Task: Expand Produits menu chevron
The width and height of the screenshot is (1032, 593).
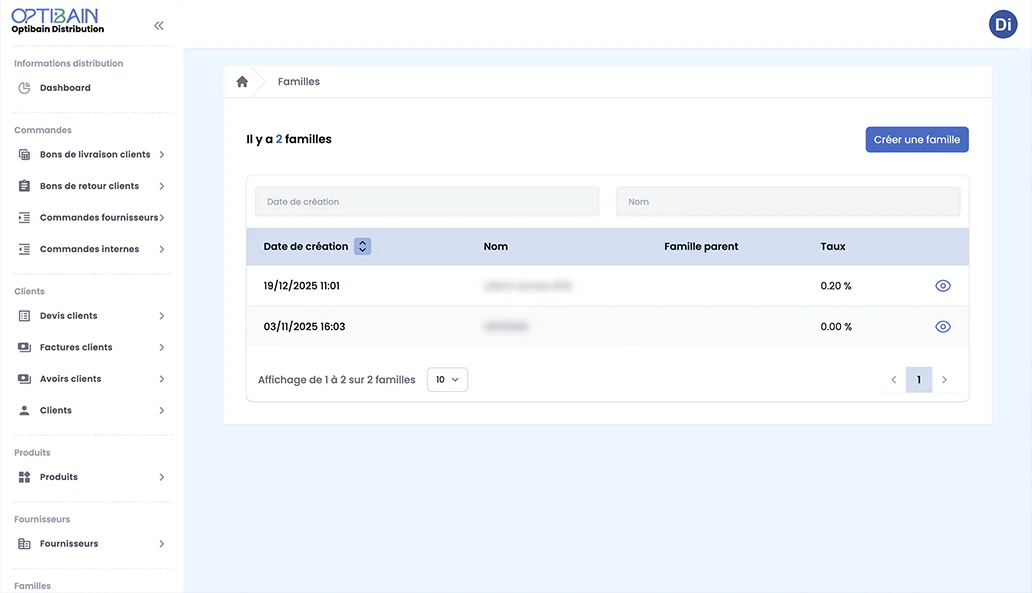Action: pyautogui.click(x=162, y=477)
